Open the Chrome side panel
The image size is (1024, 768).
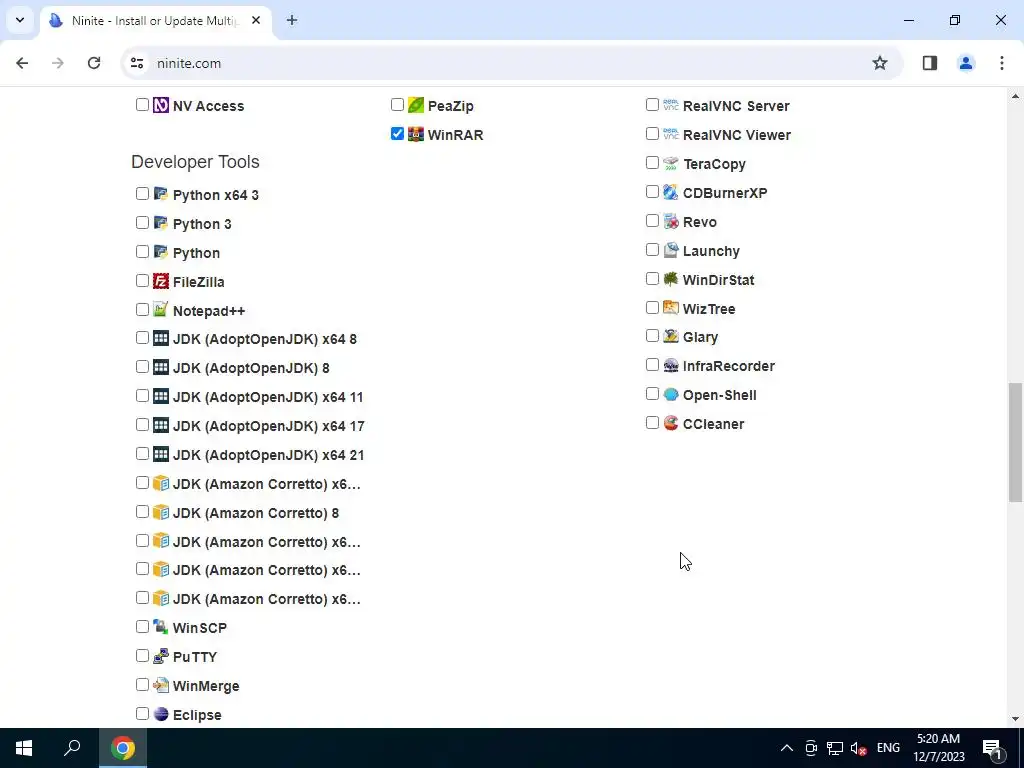(929, 63)
